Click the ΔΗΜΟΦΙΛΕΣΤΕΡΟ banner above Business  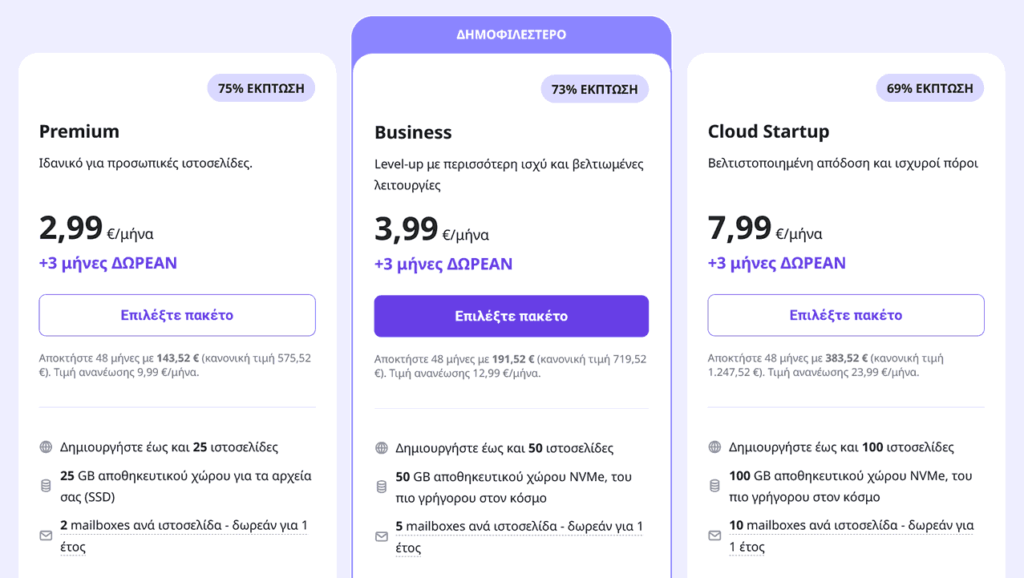click(x=511, y=35)
